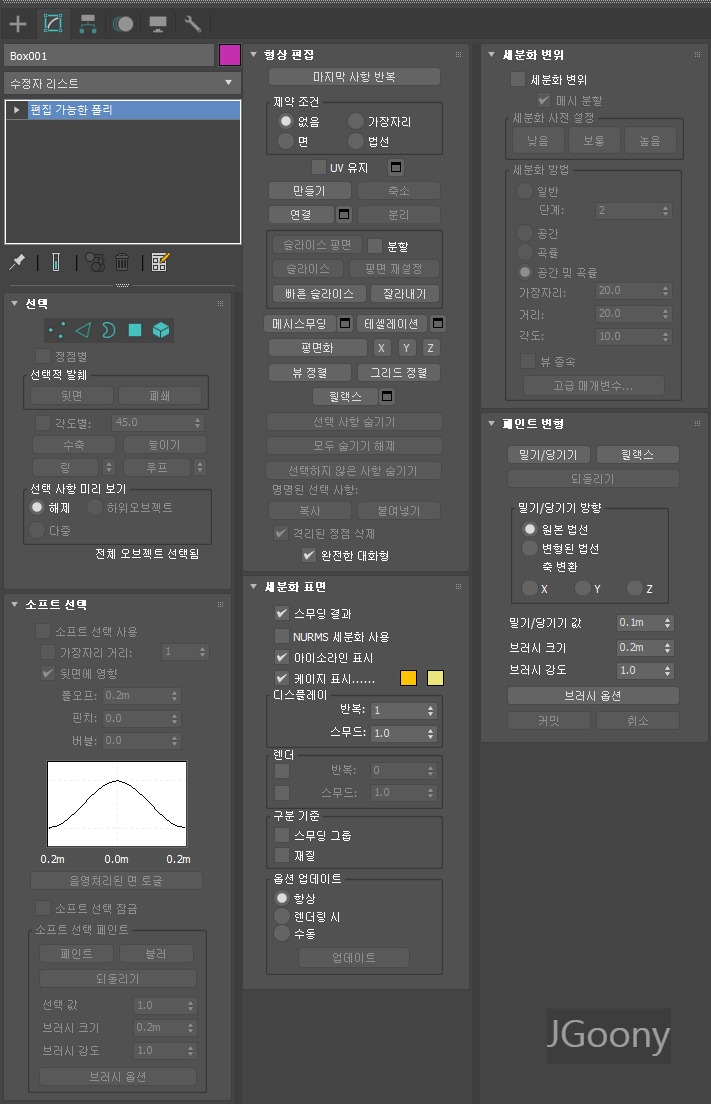Image resolution: width=711 pixels, height=1104 pixels.
Task: Select 렌더링 시 update option radio
Action: 282,916
